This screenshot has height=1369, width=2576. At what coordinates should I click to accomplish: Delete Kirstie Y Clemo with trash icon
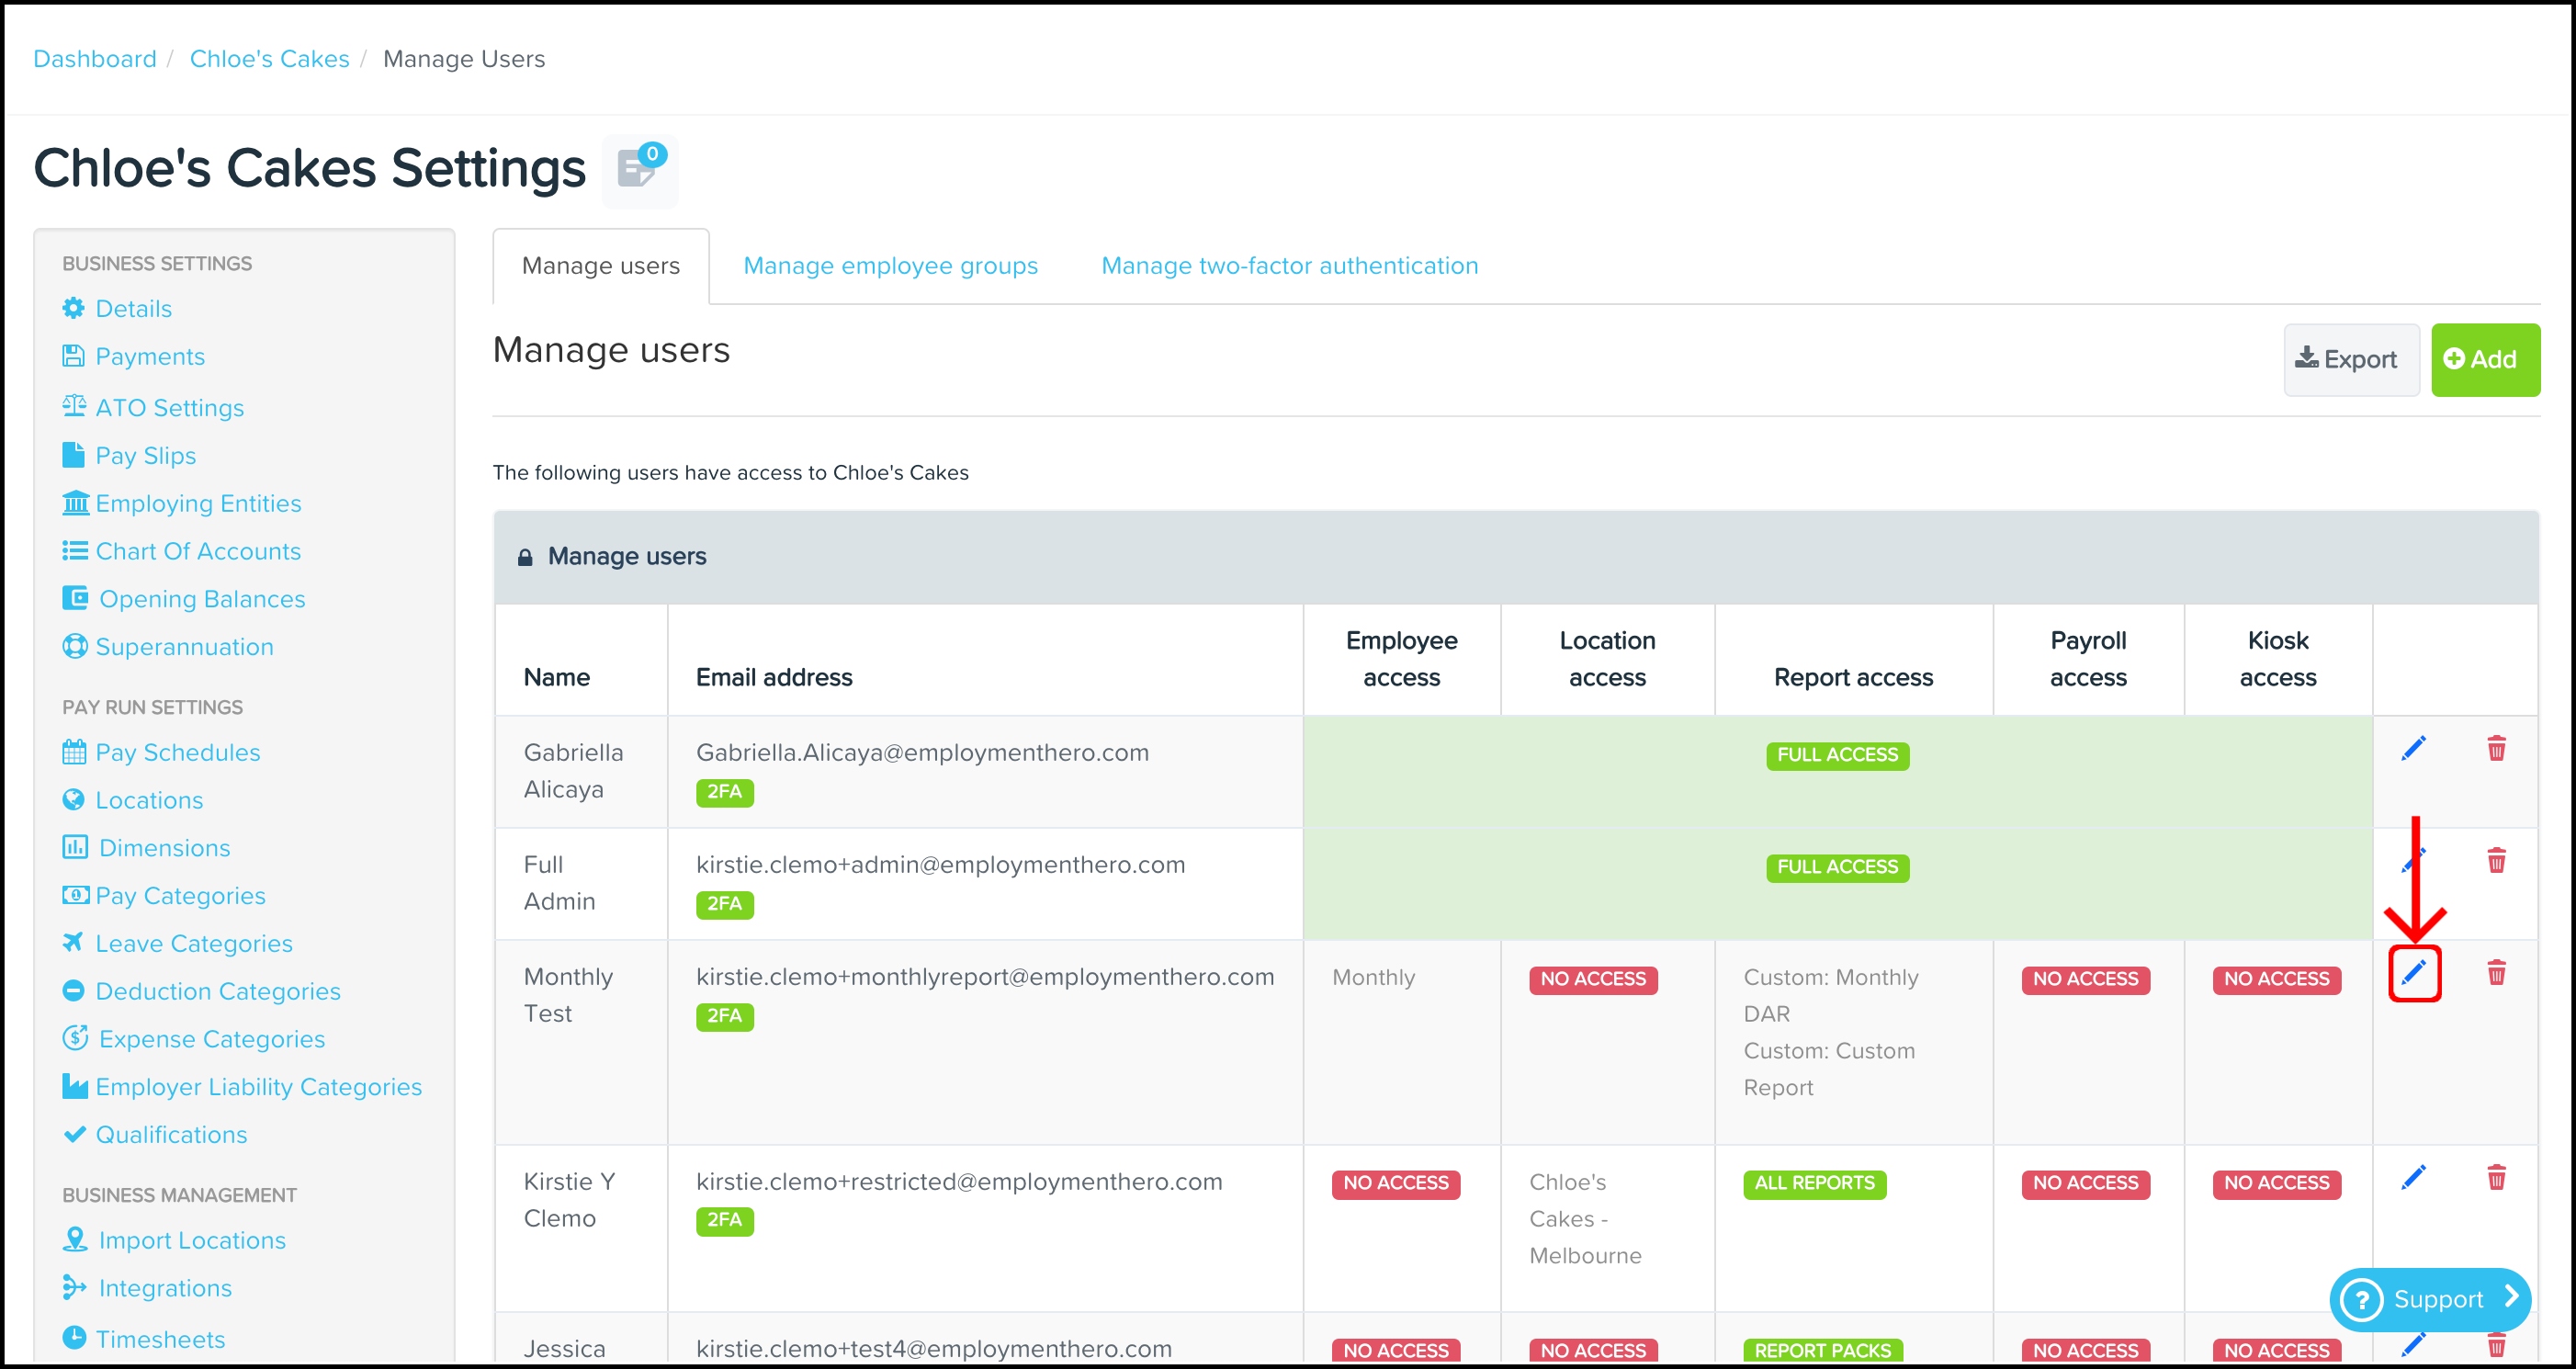[2496, 1177]
